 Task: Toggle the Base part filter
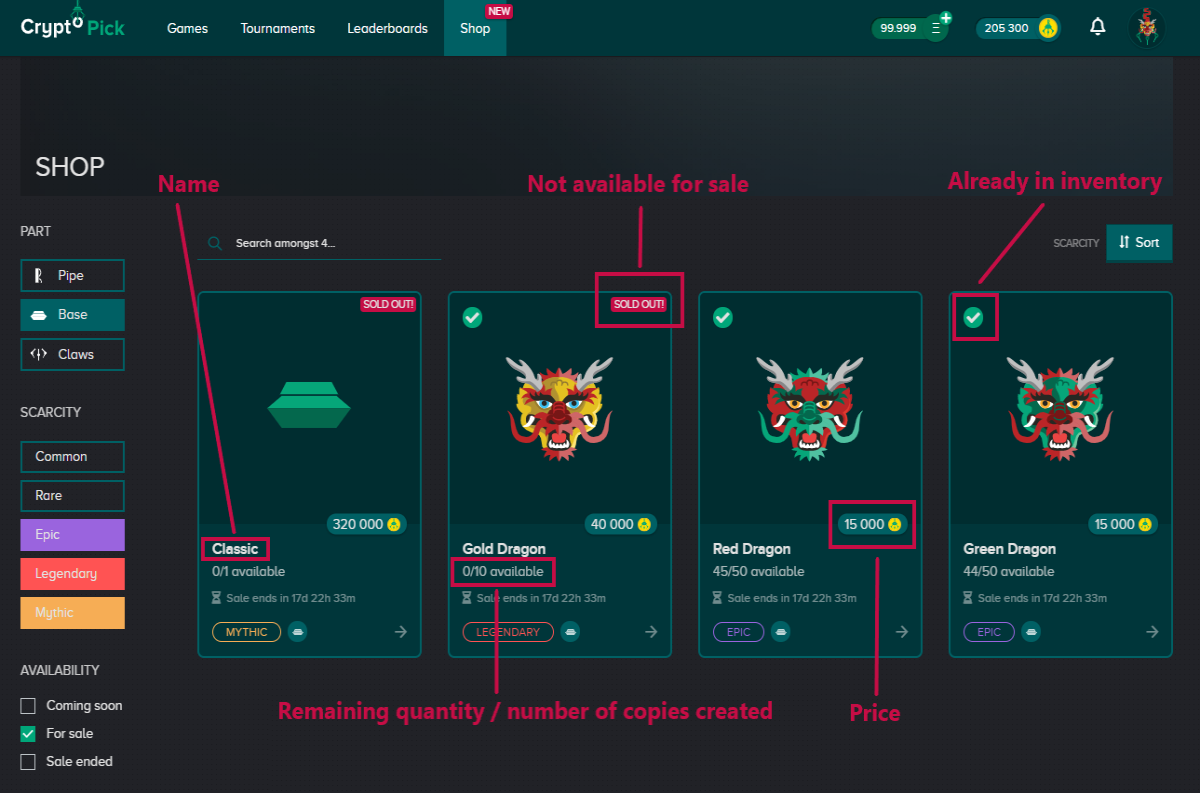tap(72, 314)
